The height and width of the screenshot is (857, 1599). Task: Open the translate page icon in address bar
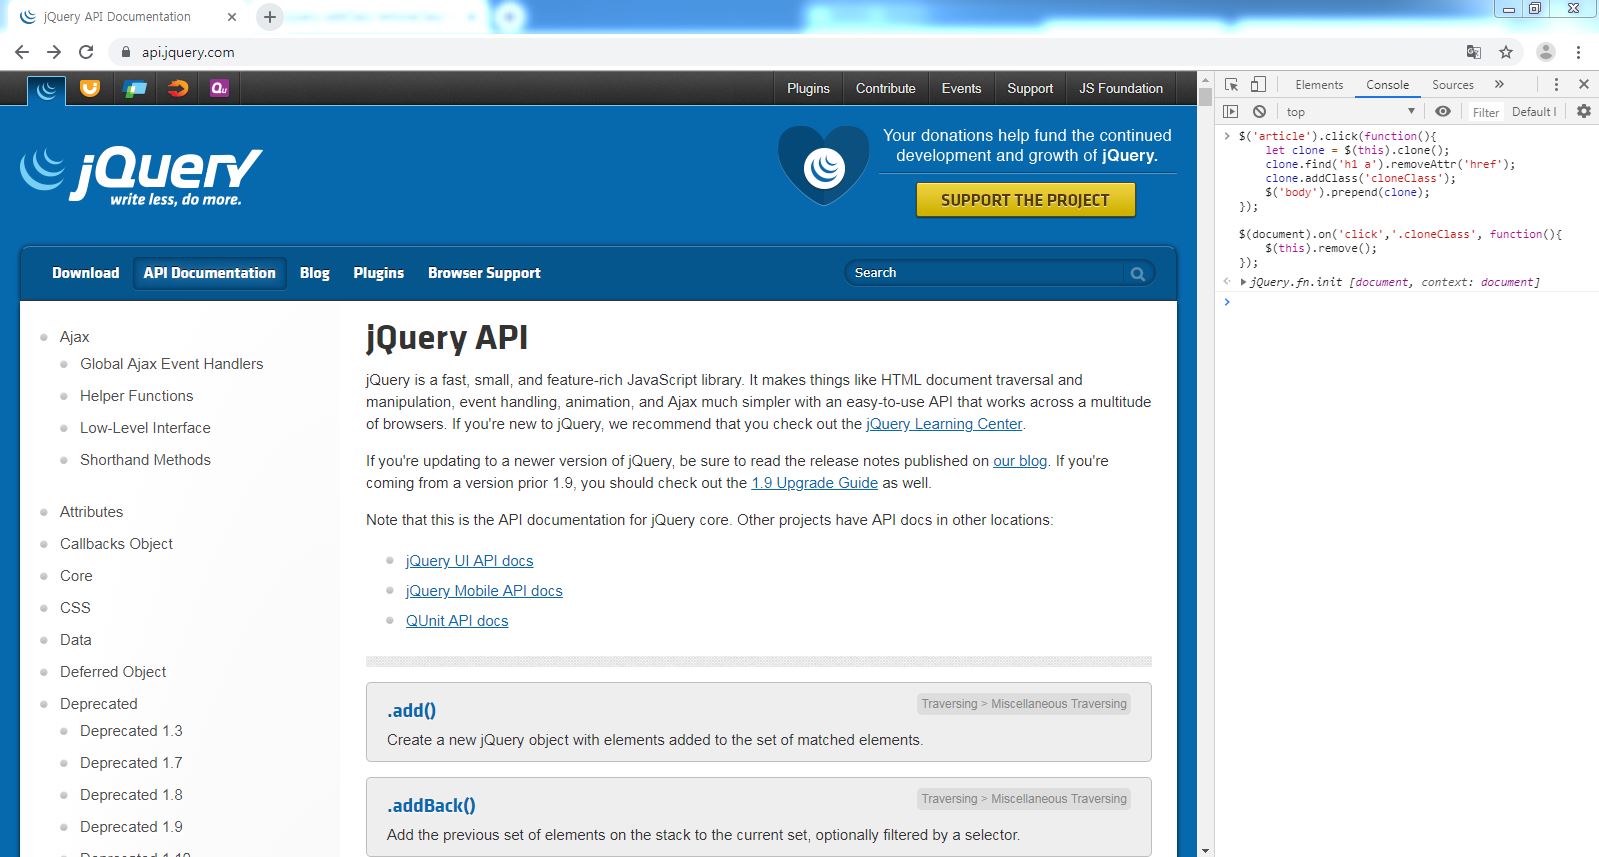[1474, 52]
